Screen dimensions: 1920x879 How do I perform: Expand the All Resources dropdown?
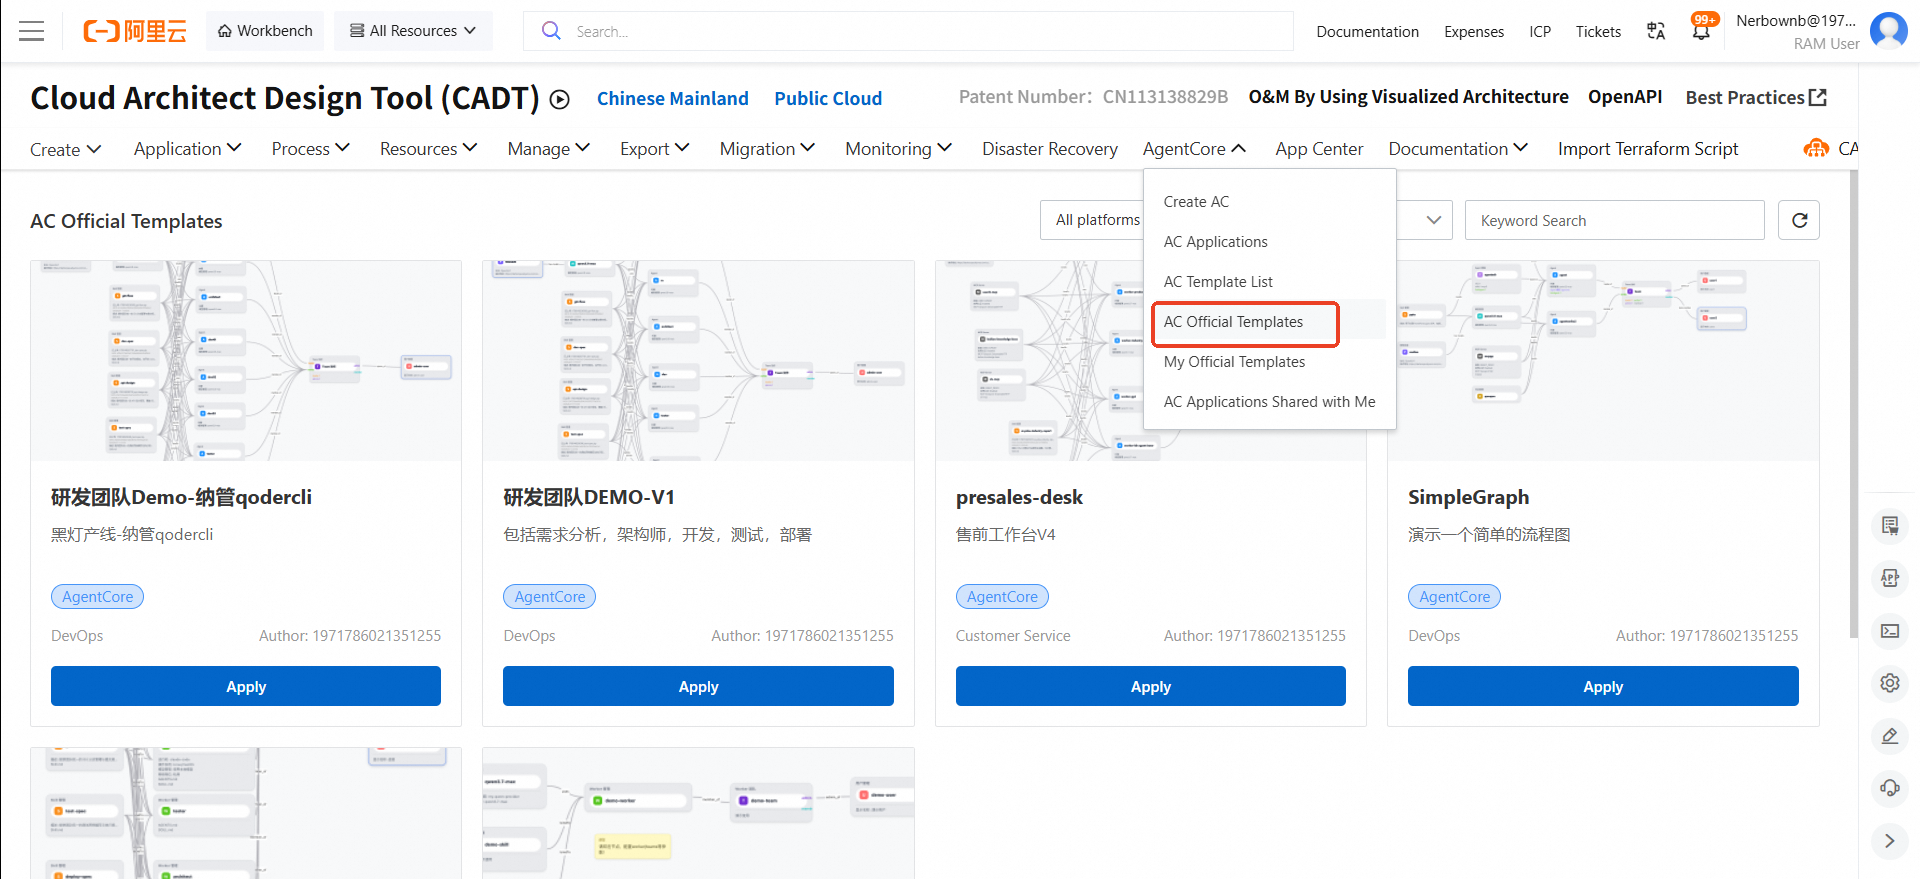(x=413, y=31)
